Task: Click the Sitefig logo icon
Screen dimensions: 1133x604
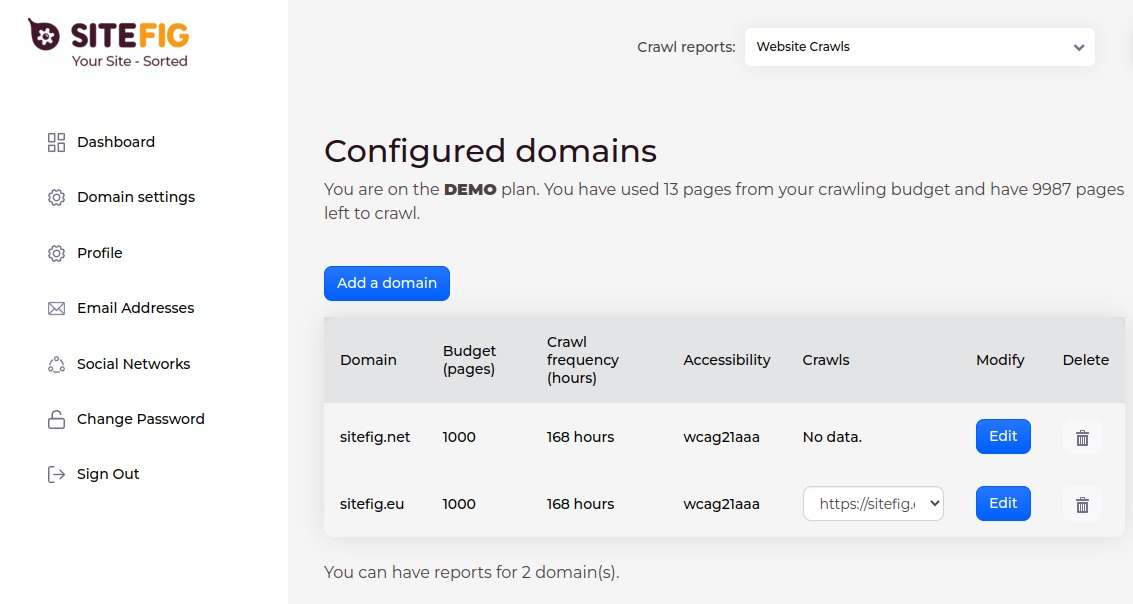Action: pyautogui.click(x=44, y=35)
